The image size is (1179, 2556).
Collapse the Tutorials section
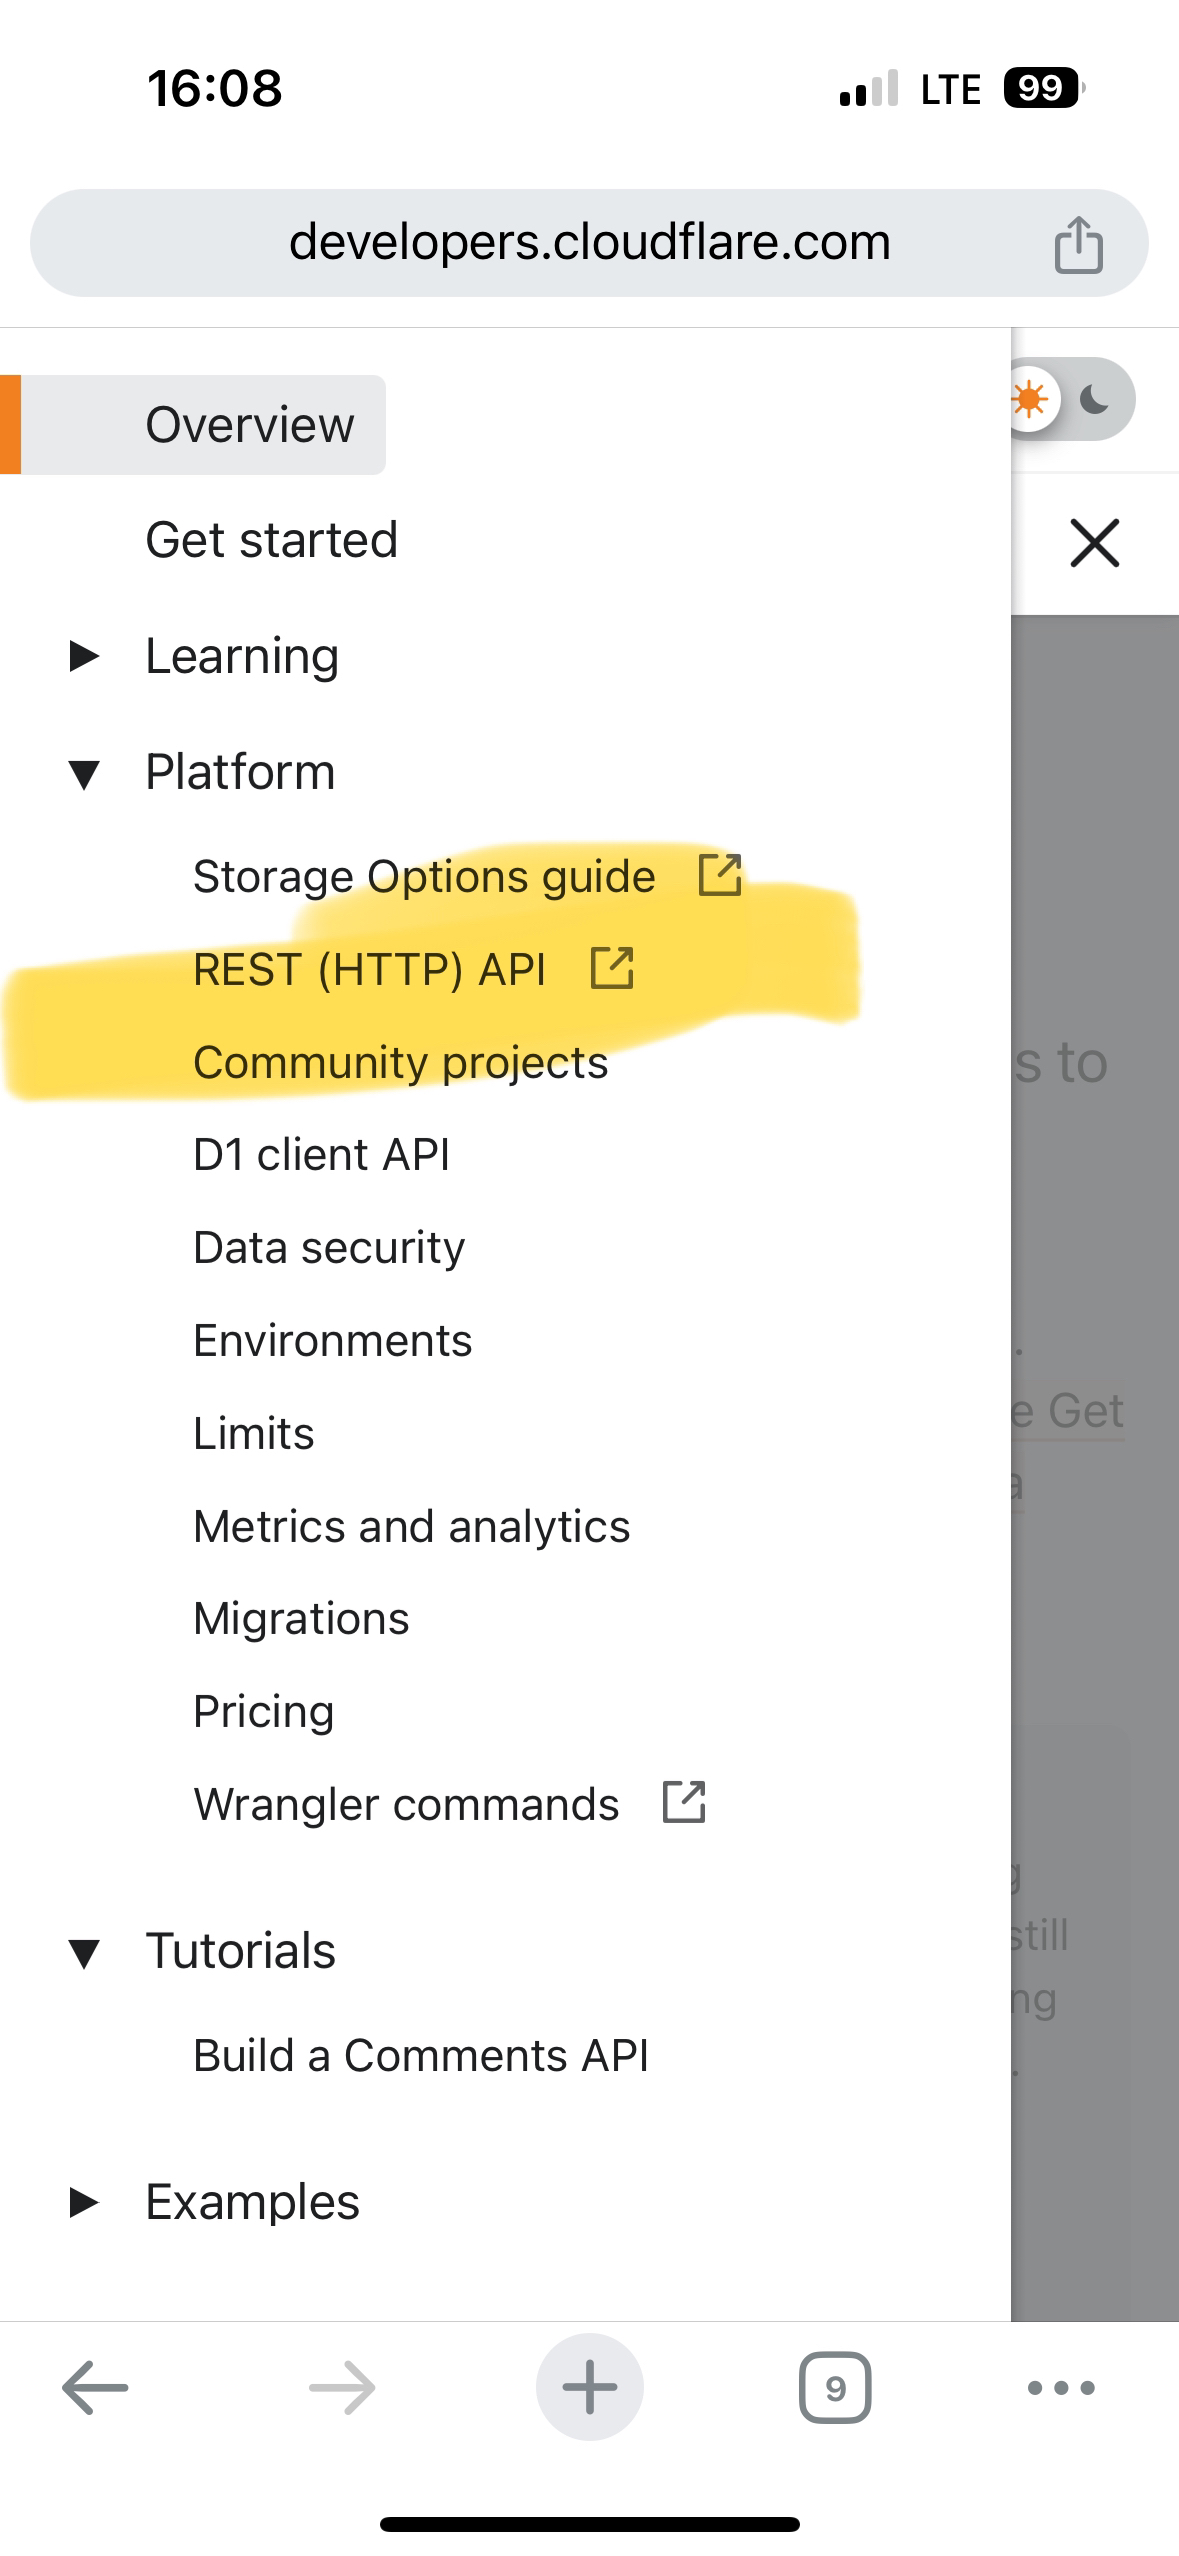point(85,1952)
